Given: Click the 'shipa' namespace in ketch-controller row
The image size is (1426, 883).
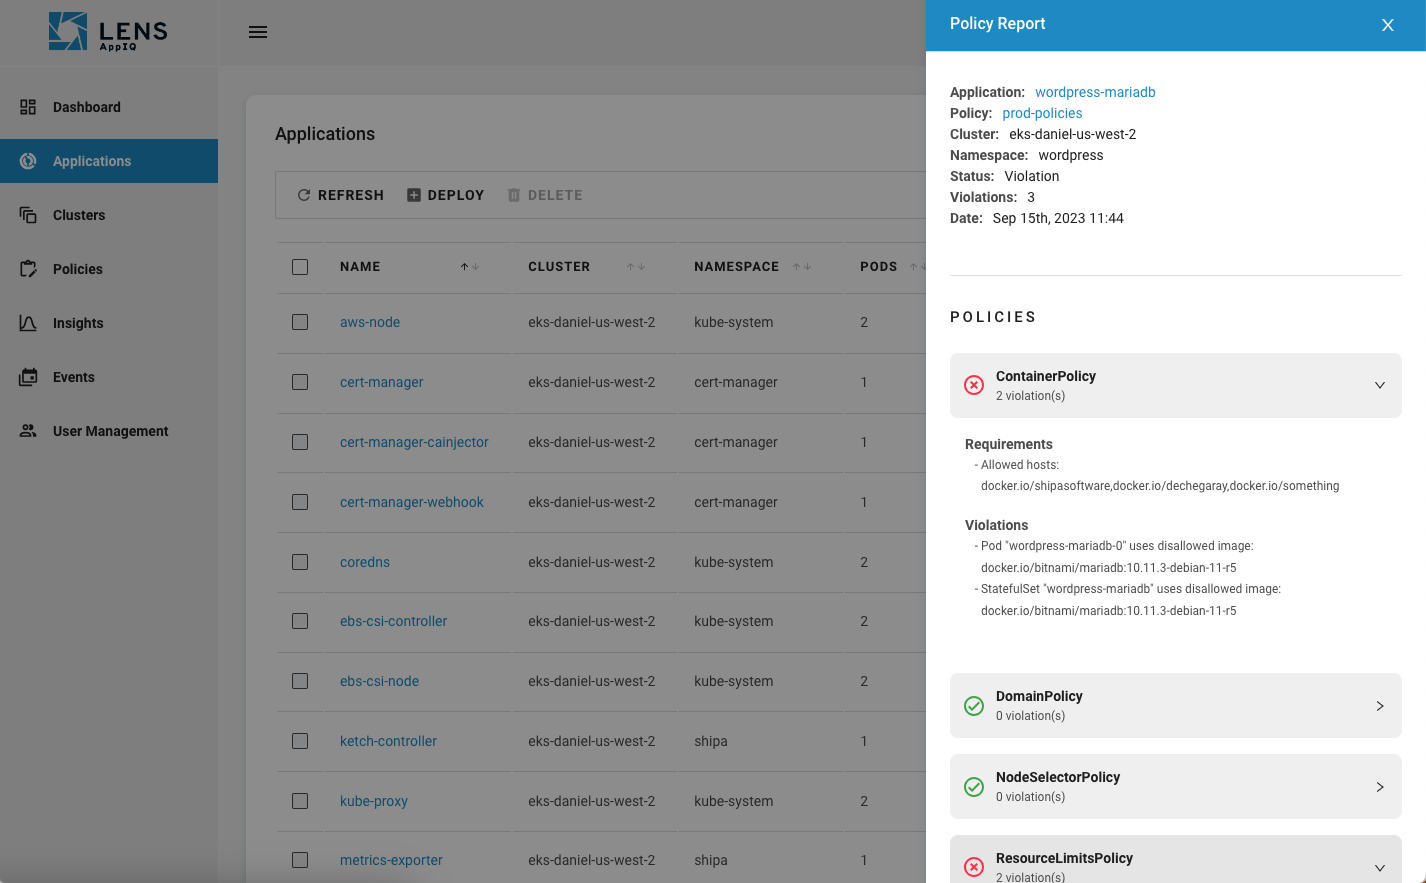Looking at the screenshot, I should click(711, 741).
